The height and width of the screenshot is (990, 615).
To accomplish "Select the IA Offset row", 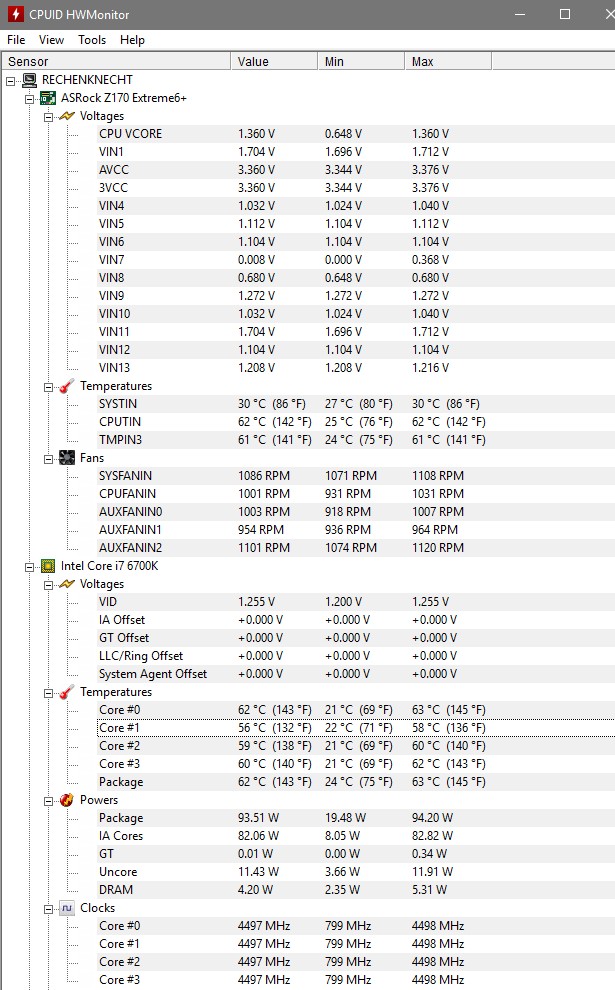I will click(x=355, y=620).
